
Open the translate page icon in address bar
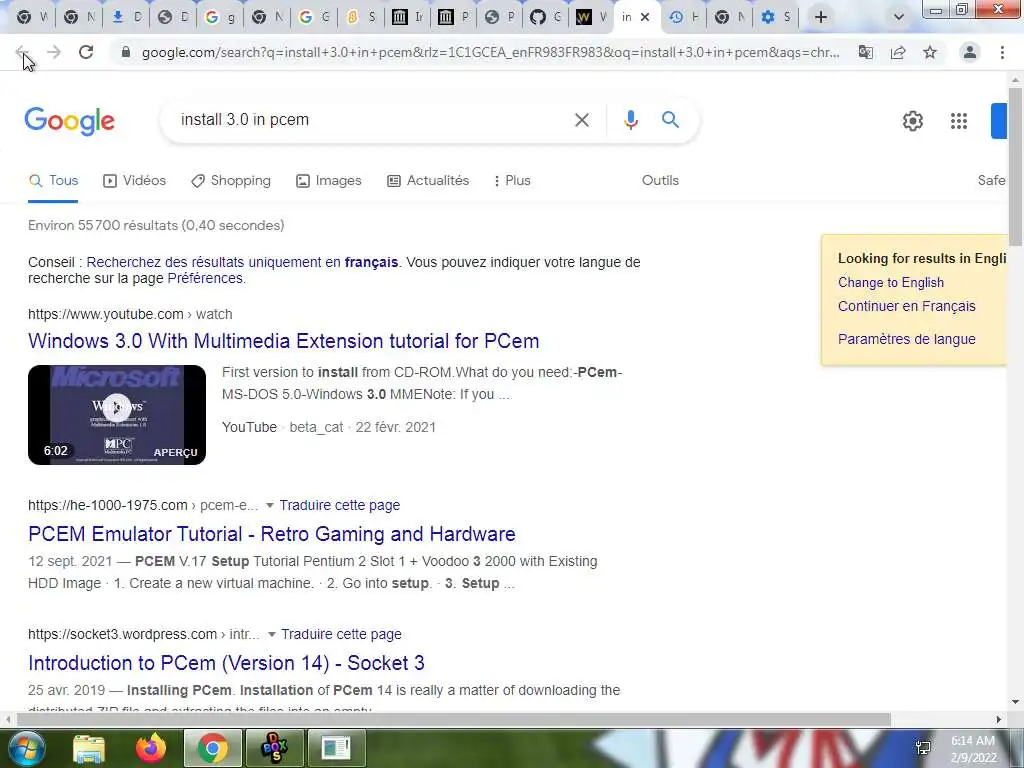tap(866, 52)
